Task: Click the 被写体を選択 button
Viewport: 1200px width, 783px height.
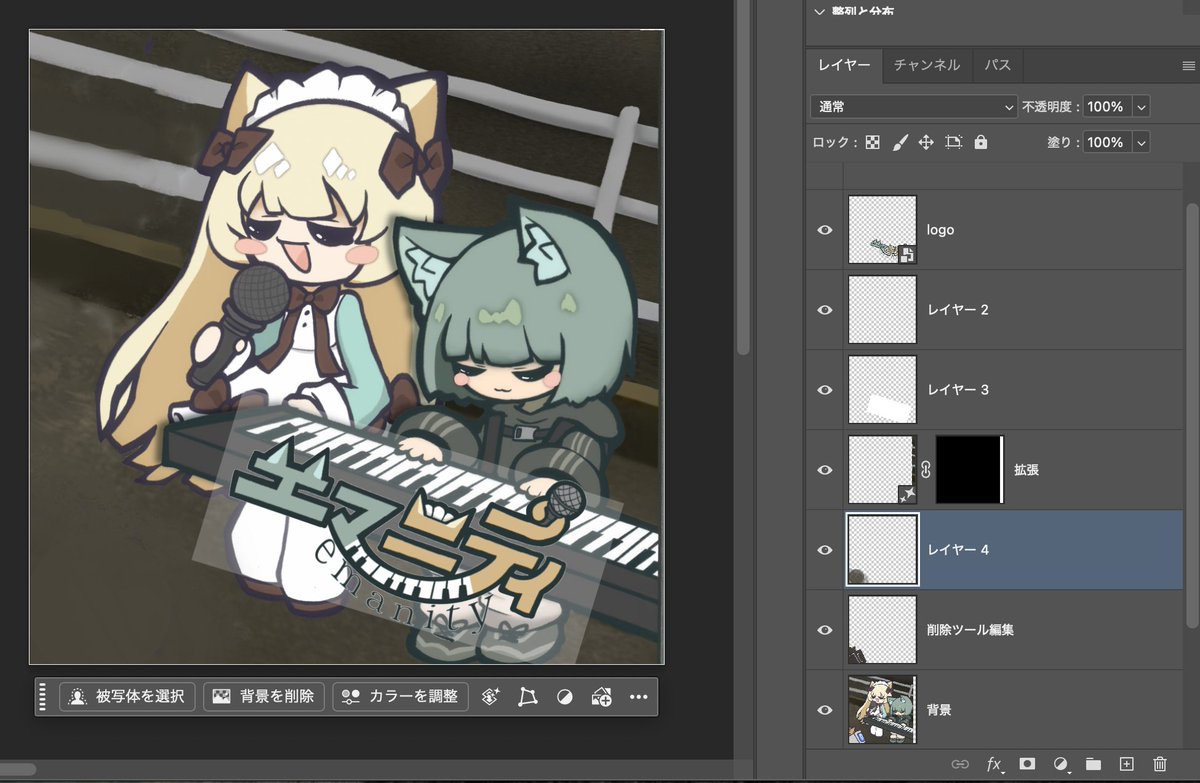Action: coord(127,696)
